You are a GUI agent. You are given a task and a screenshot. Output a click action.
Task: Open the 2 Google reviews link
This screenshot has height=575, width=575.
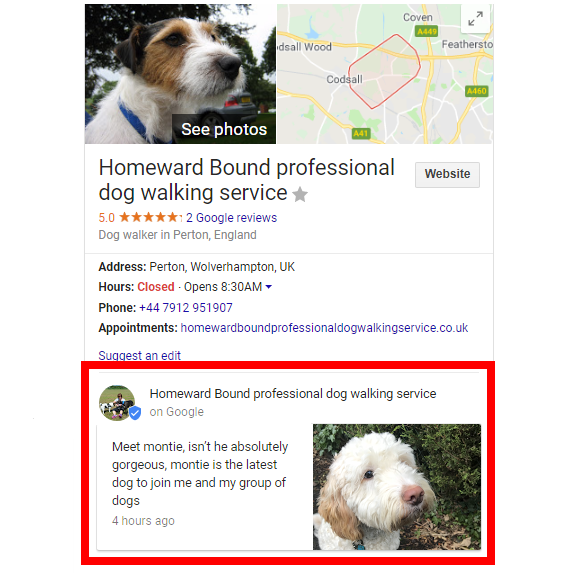(x=231, y=217)
